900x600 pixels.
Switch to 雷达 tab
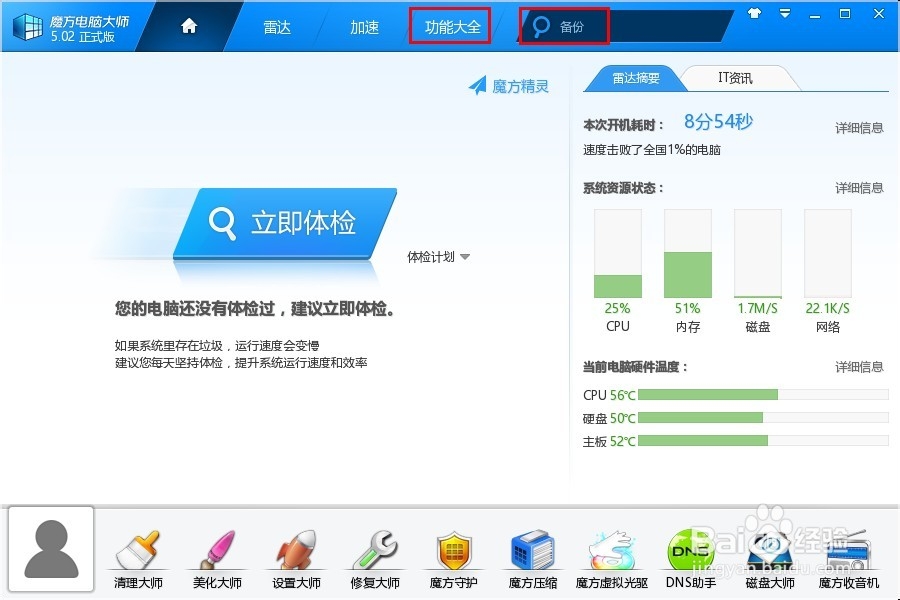click(277, 27)
